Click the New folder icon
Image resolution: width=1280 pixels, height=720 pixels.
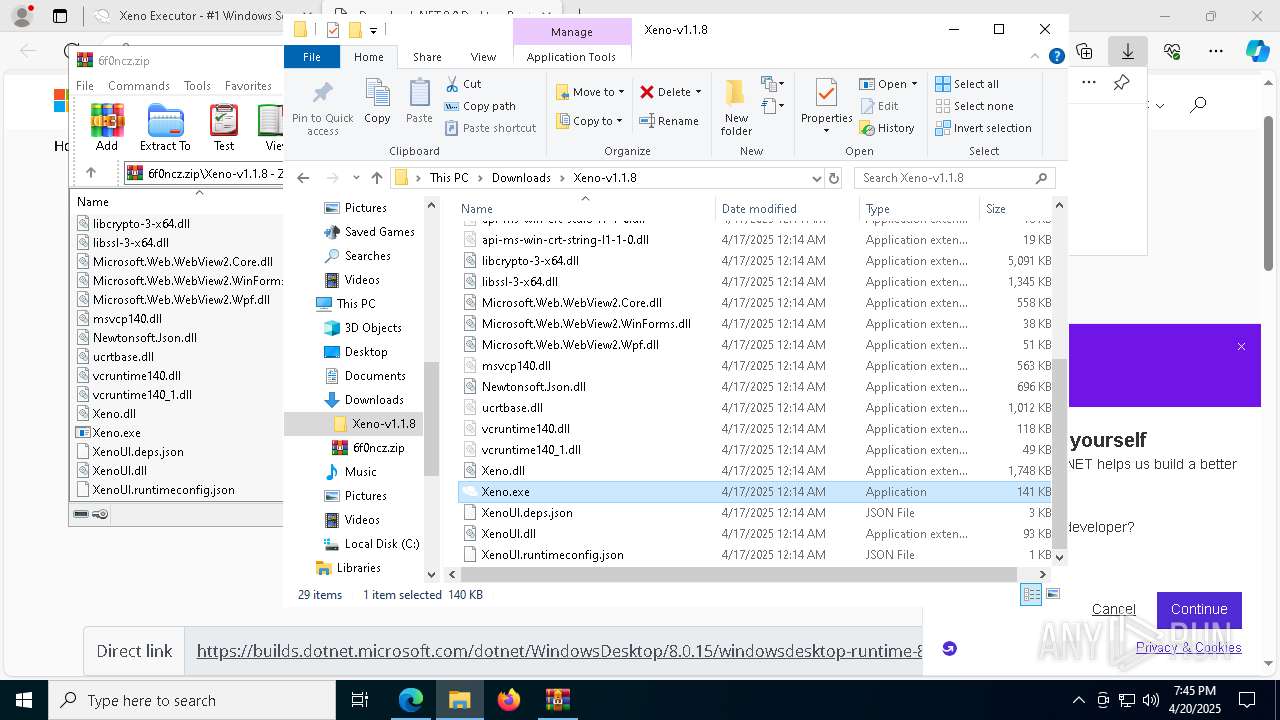click(x=736, y=93)
